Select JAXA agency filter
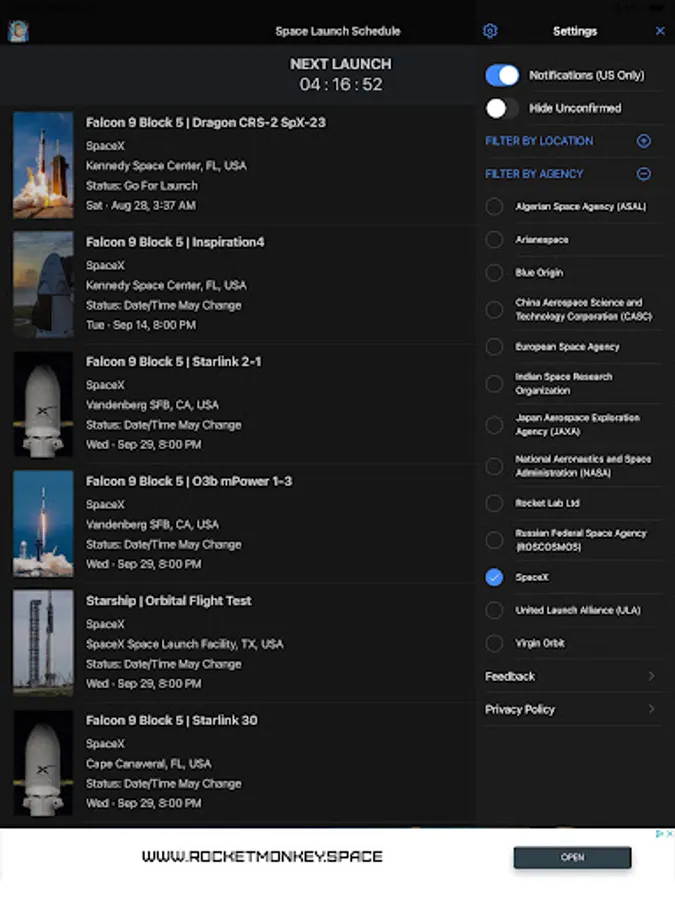Image resolution: width=675 pixels, height=900 pixels. (x=494, y=425)
